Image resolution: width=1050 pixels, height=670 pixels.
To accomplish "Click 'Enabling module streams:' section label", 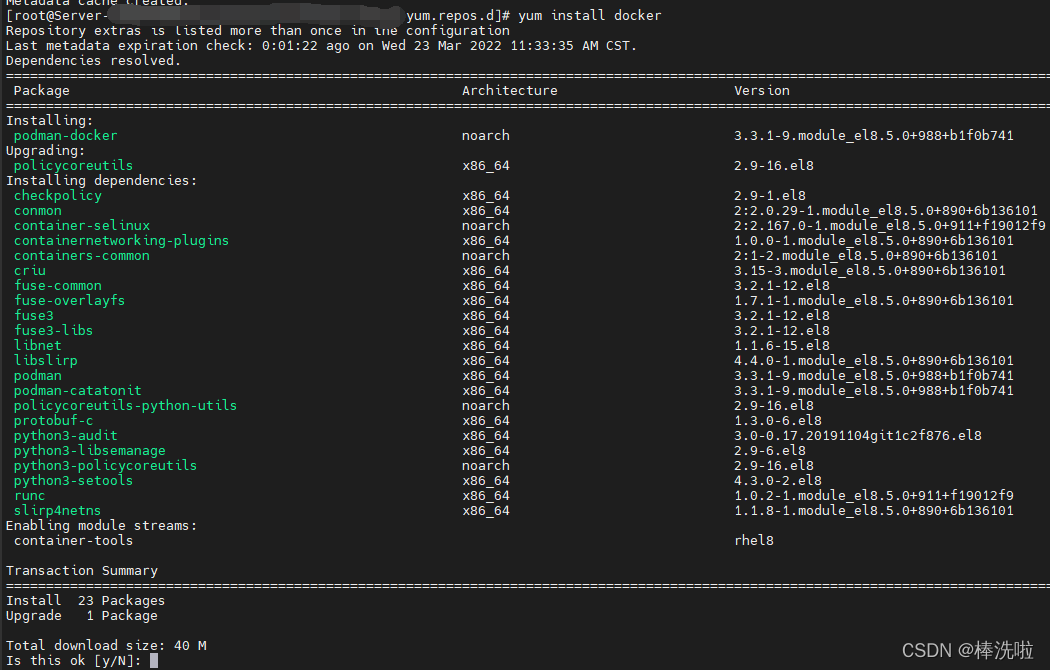I will tap(102, 525).
